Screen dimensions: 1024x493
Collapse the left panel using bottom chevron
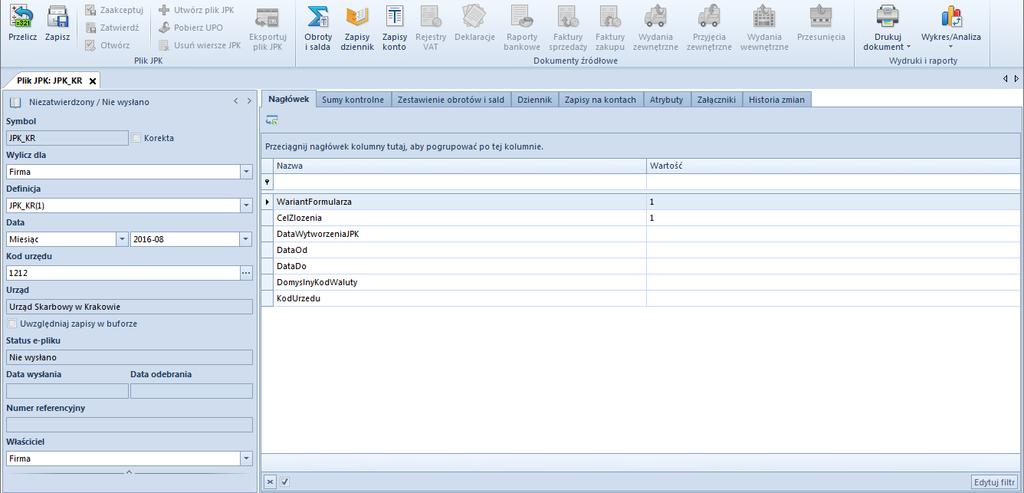point(129,471)
